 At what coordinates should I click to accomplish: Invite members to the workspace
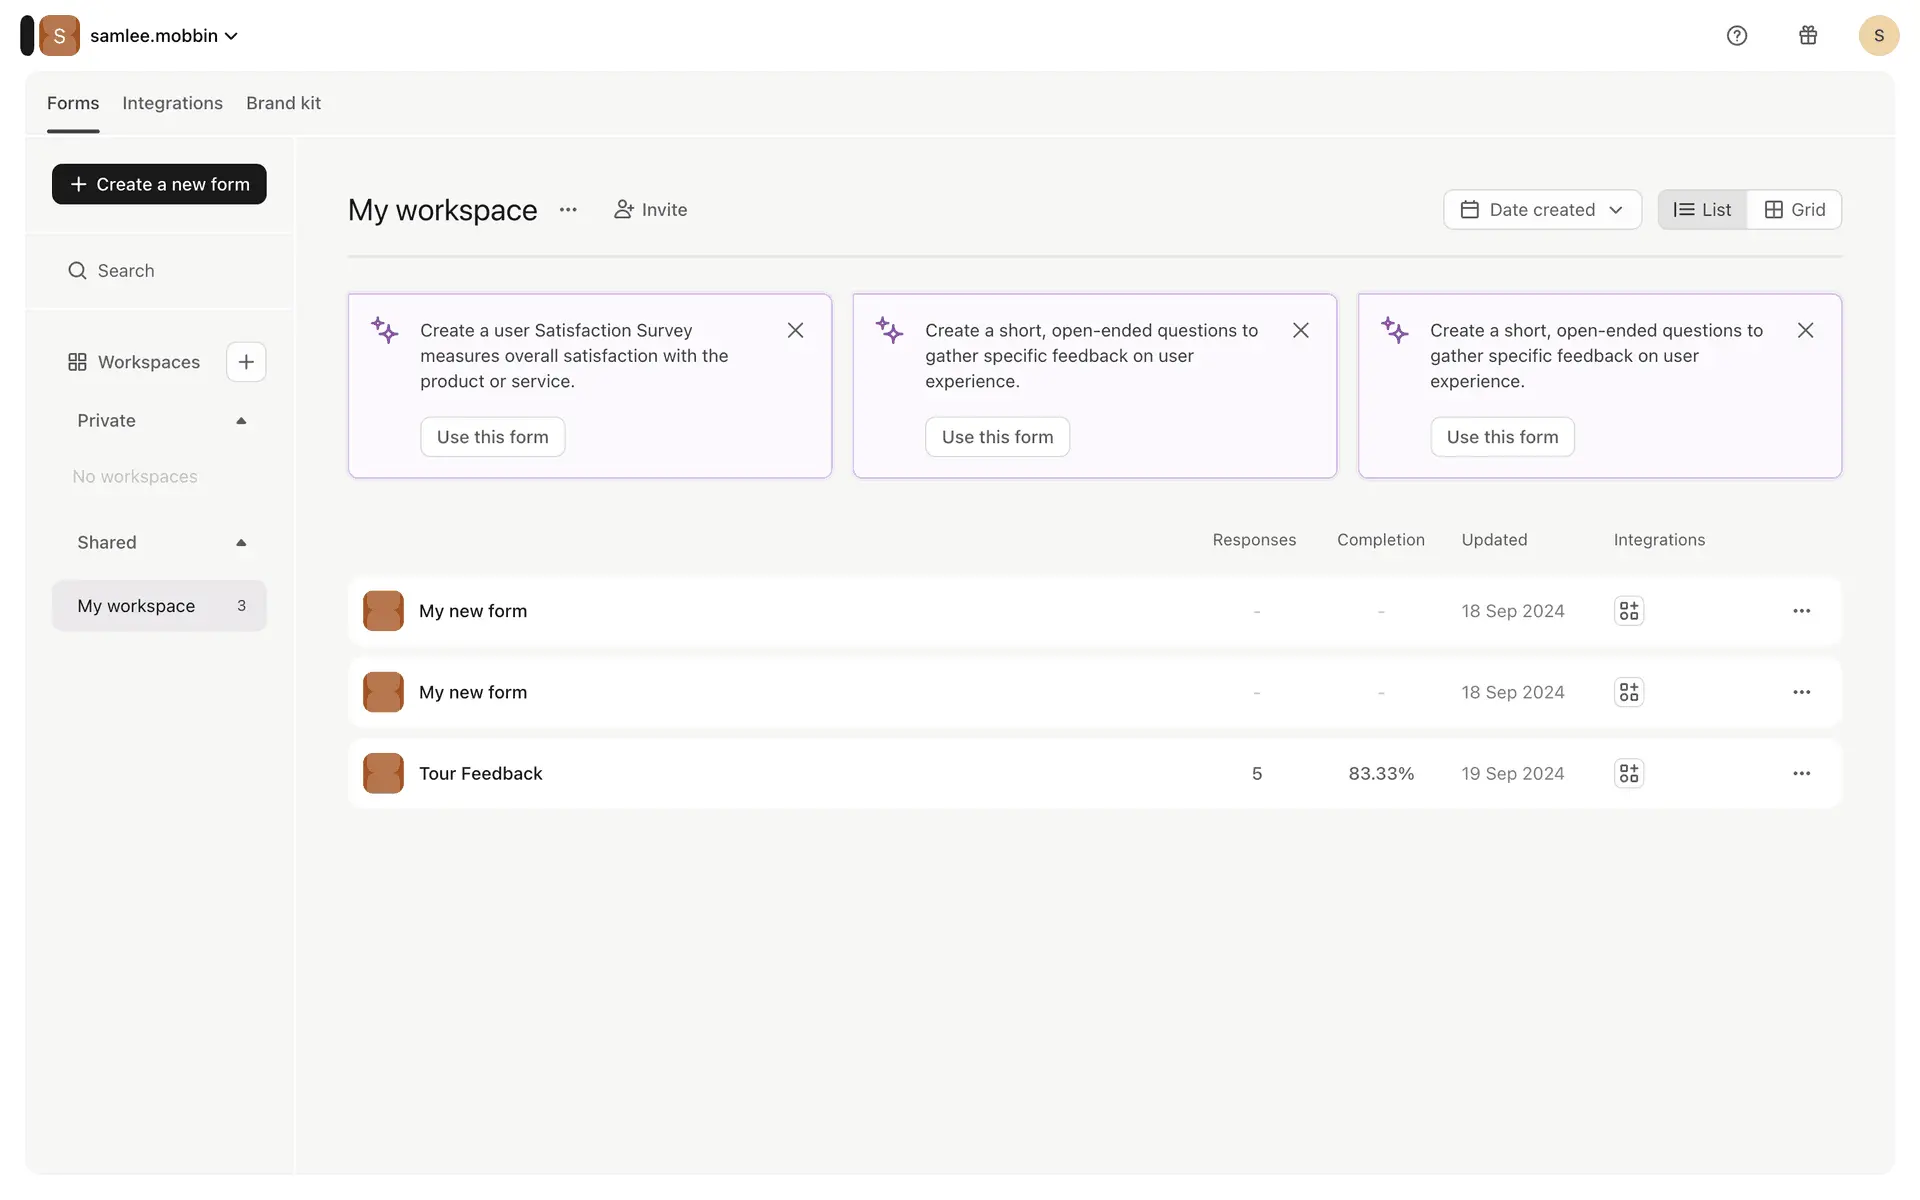(650, 210)
